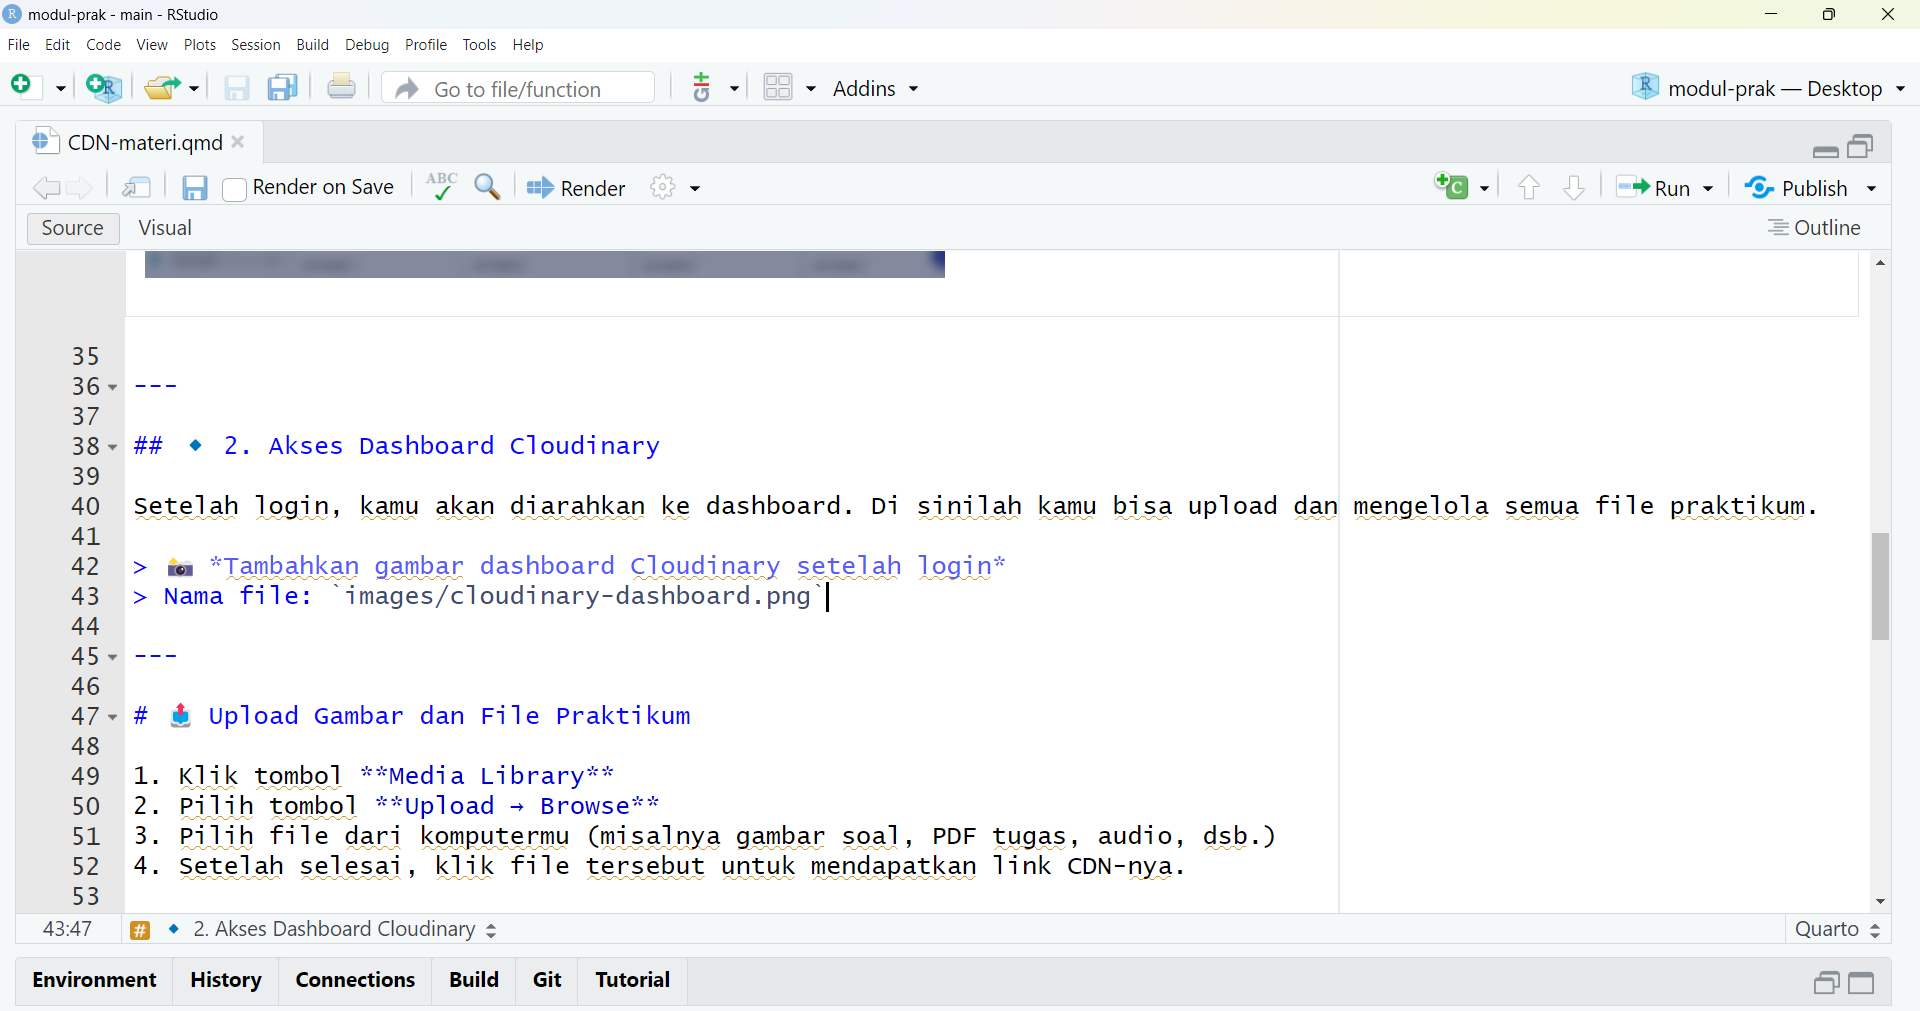Maximize the source editor pane
The width and height of the screenshot is (1920, 1011).
click(x=1861, y=147)
